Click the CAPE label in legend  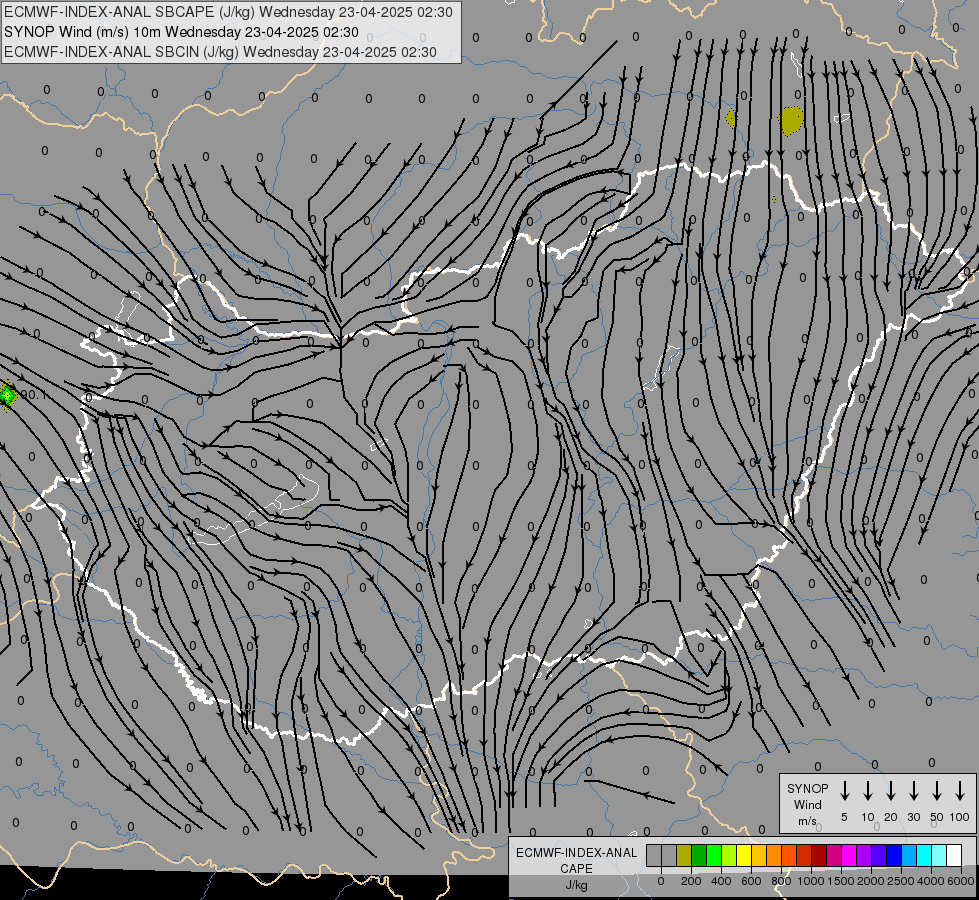click(576, 869)
